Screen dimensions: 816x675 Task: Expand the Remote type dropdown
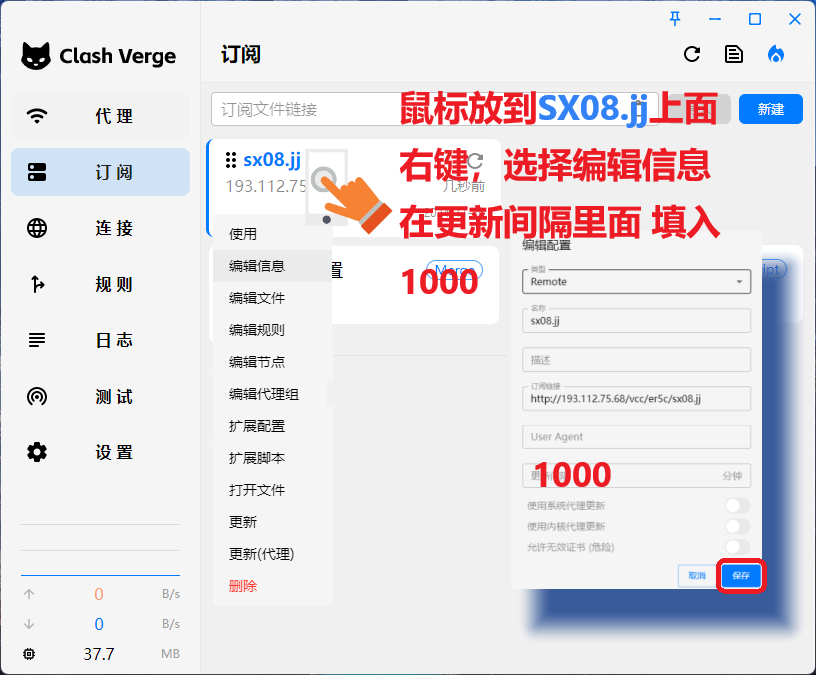coord(636,282)
